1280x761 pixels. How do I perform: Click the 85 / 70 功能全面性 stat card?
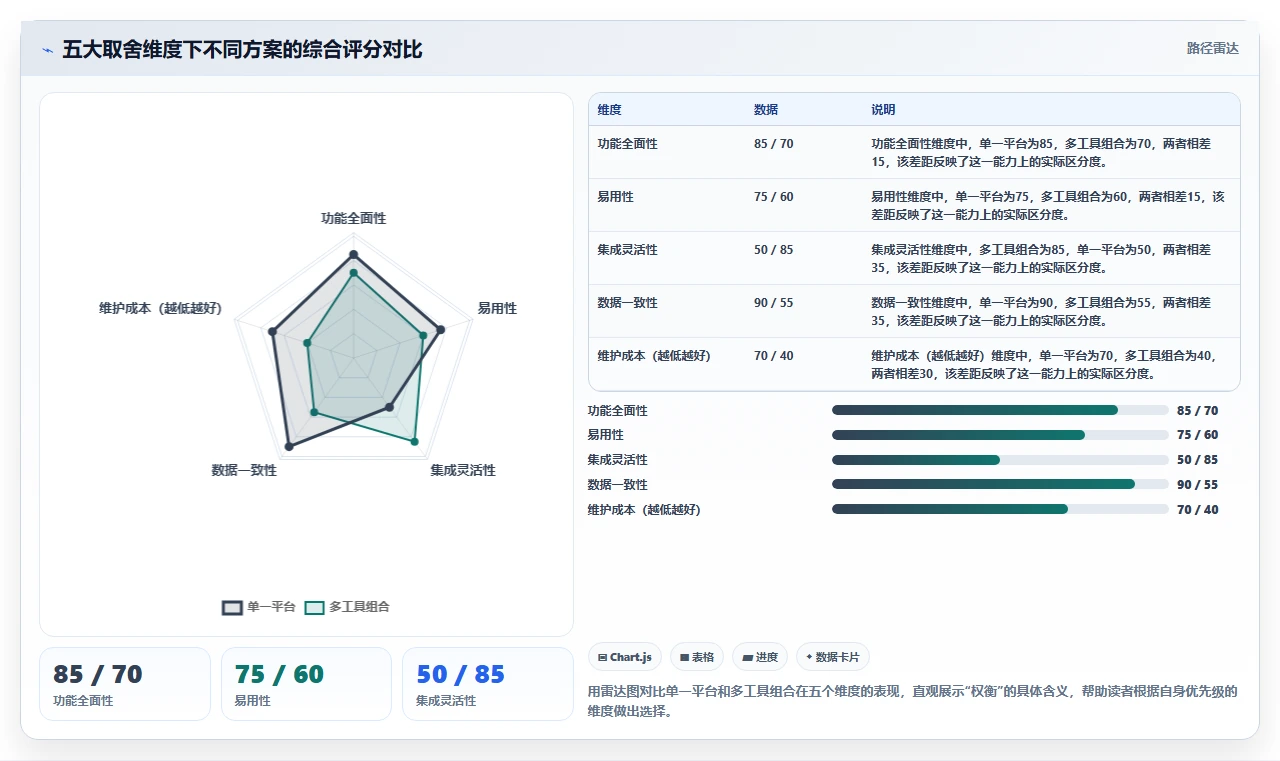click(125, 684)
